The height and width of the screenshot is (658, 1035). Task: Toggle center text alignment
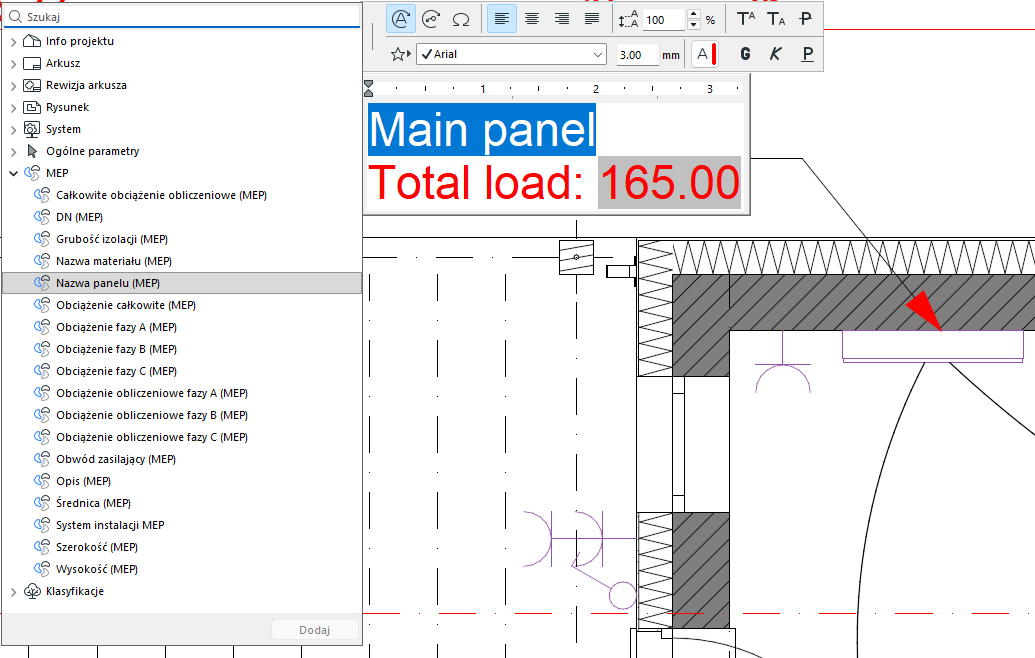532,19
